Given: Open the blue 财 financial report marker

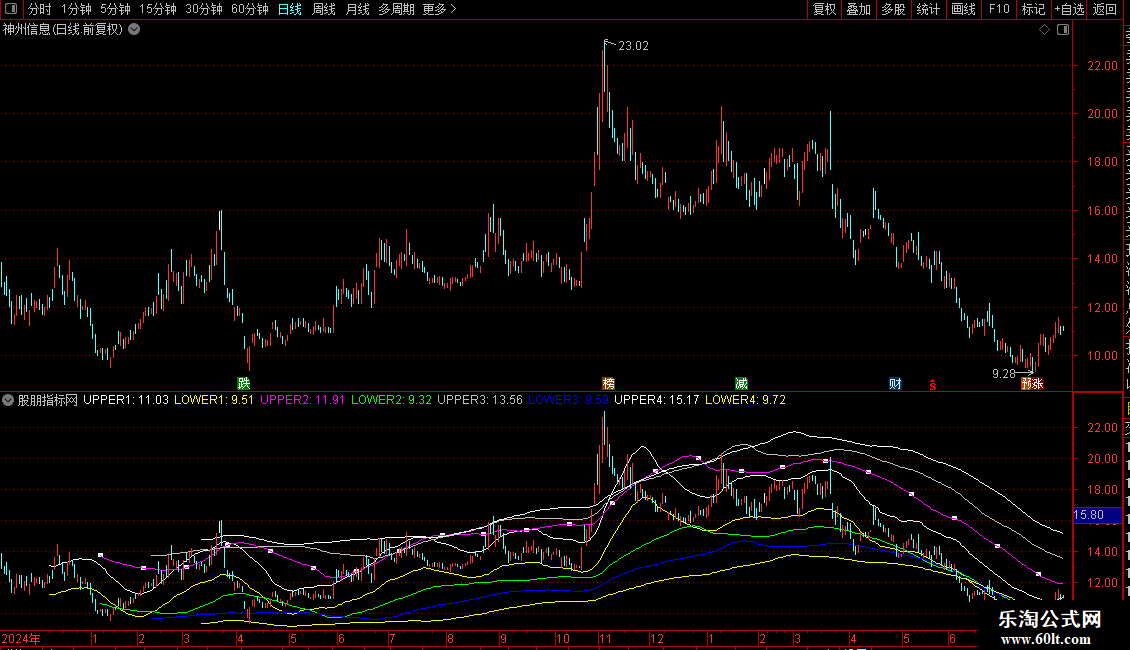Looking at the screenshot, I should pyautogui.click(x=895, y=383).
